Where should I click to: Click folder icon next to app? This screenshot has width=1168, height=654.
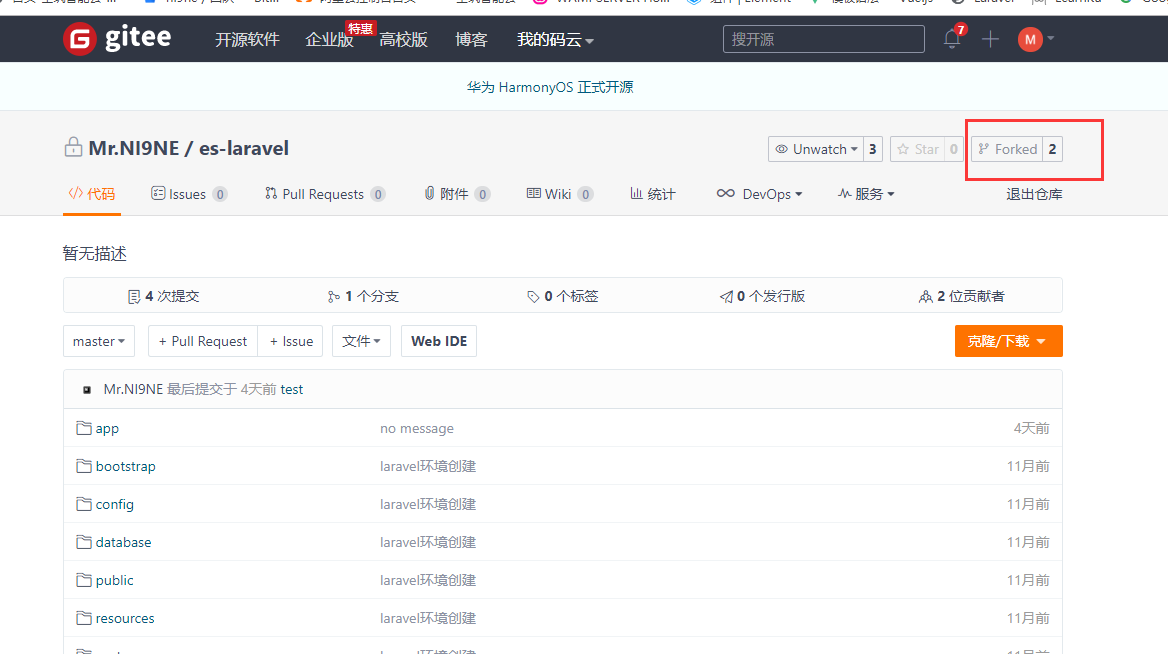point(84,428)
